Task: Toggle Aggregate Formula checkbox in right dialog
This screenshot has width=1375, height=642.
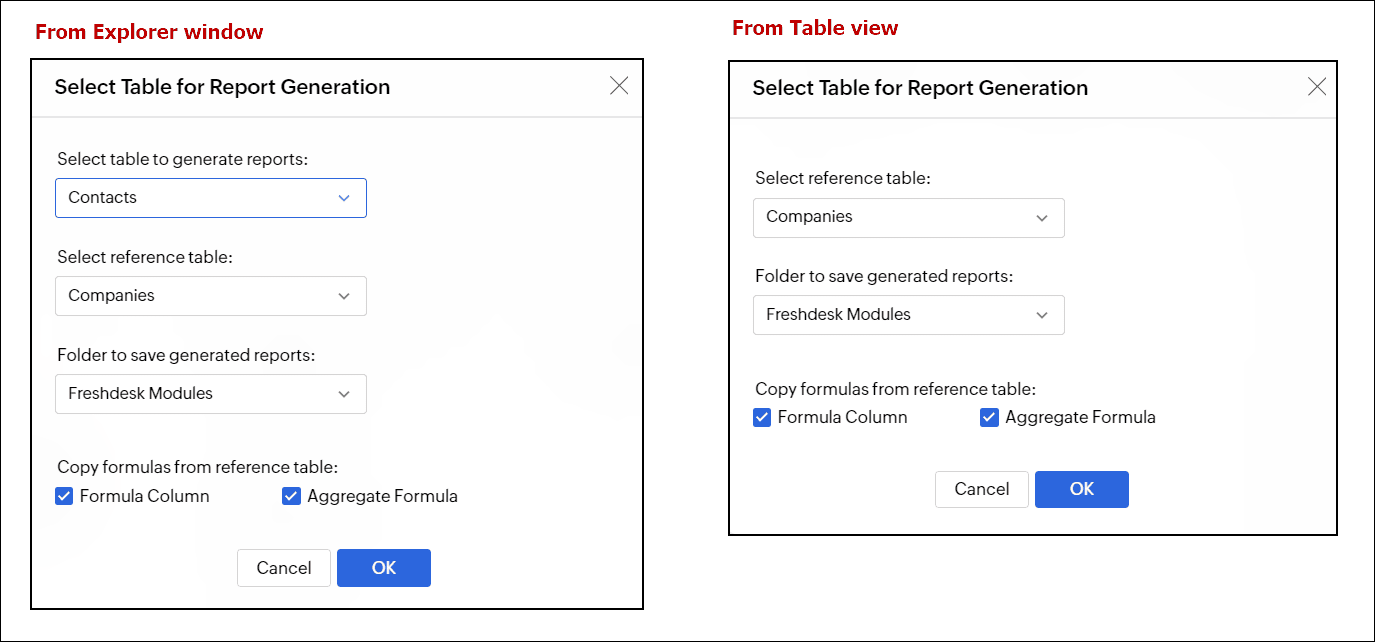Action: click(990, 418)
